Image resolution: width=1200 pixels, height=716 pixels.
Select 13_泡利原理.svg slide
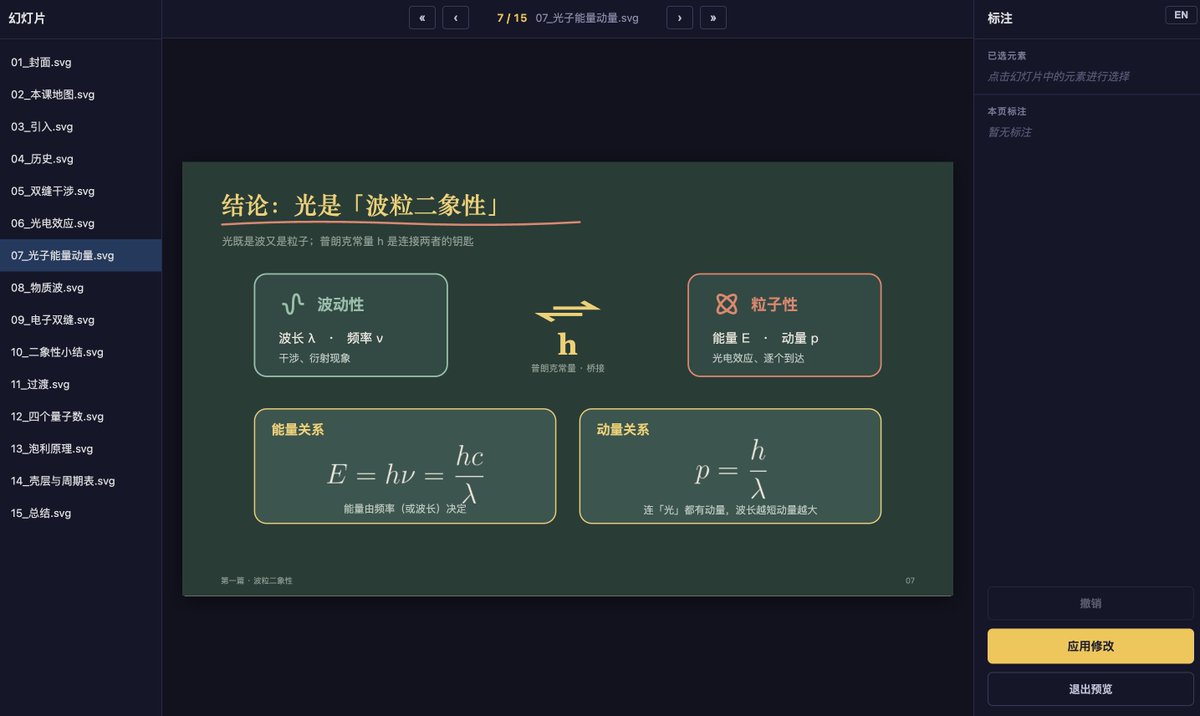coord(81,449)
